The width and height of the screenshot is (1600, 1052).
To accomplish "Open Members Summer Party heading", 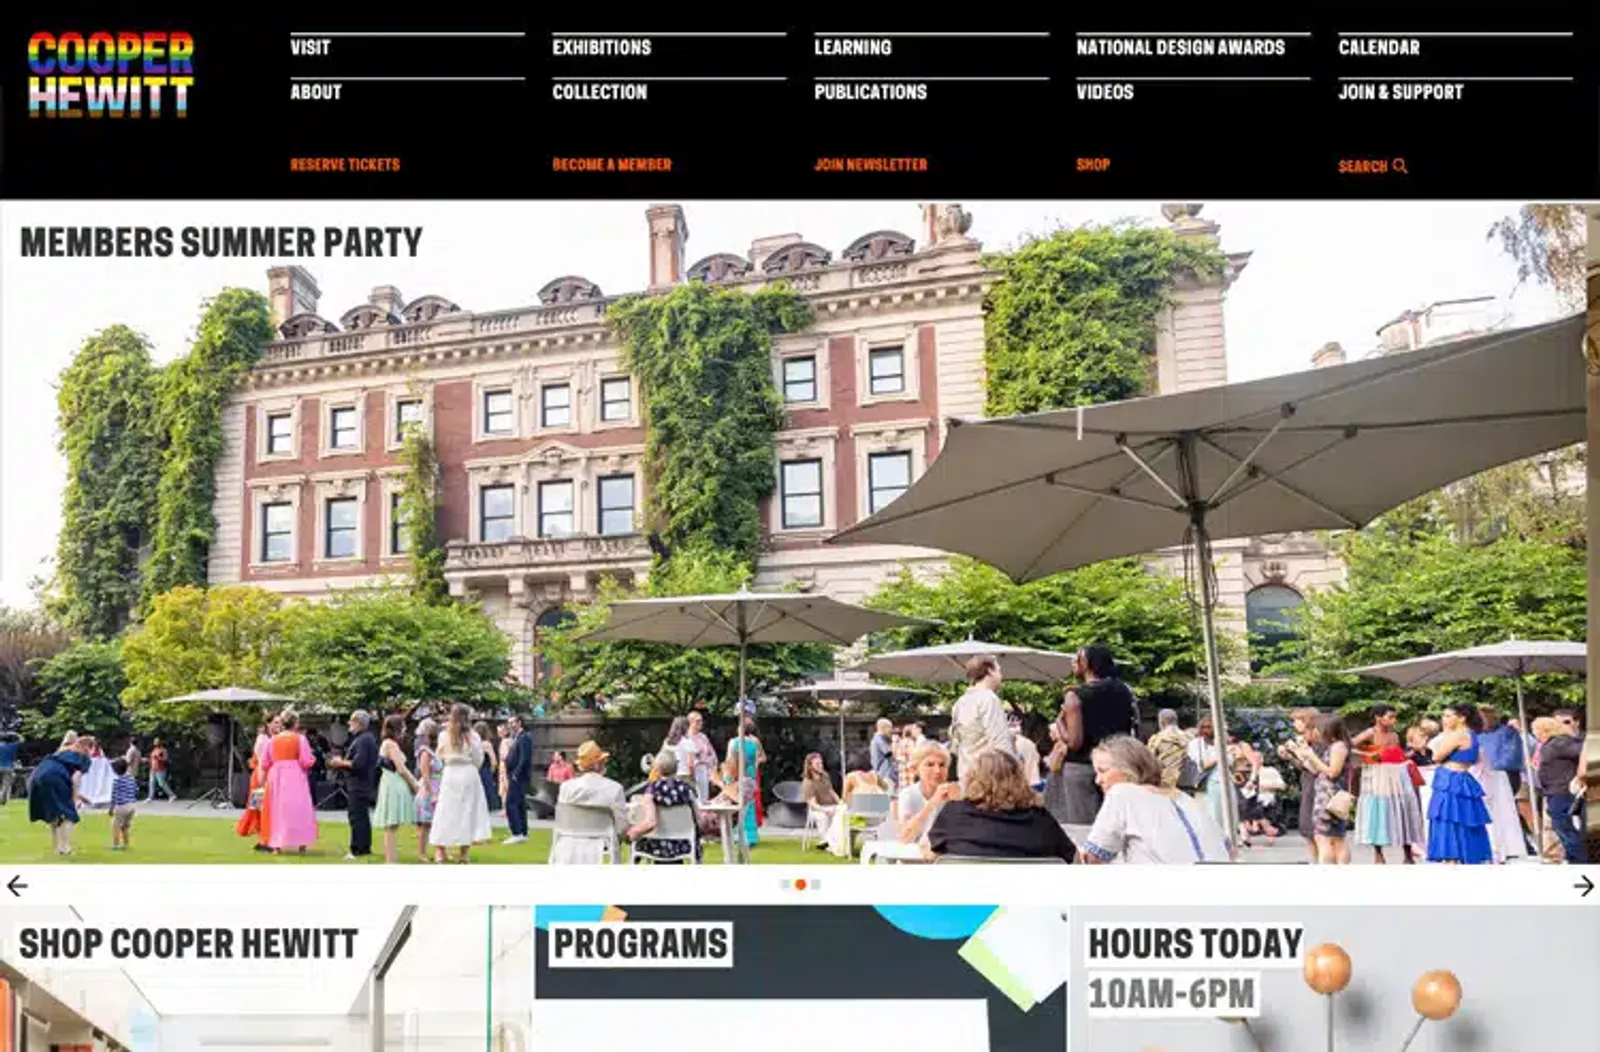I will point(221,242).
